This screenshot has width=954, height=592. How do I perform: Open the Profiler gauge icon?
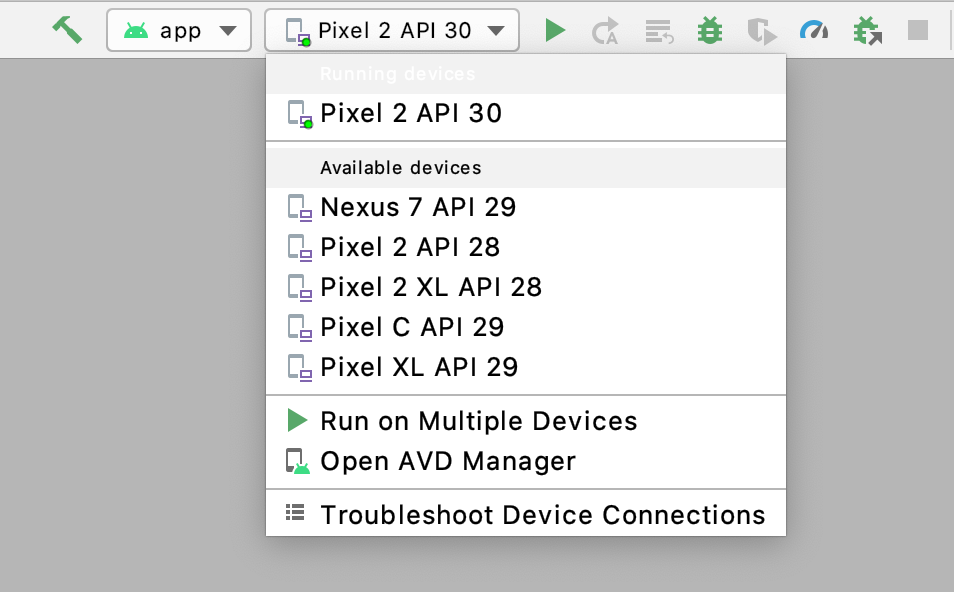point(814,30)
